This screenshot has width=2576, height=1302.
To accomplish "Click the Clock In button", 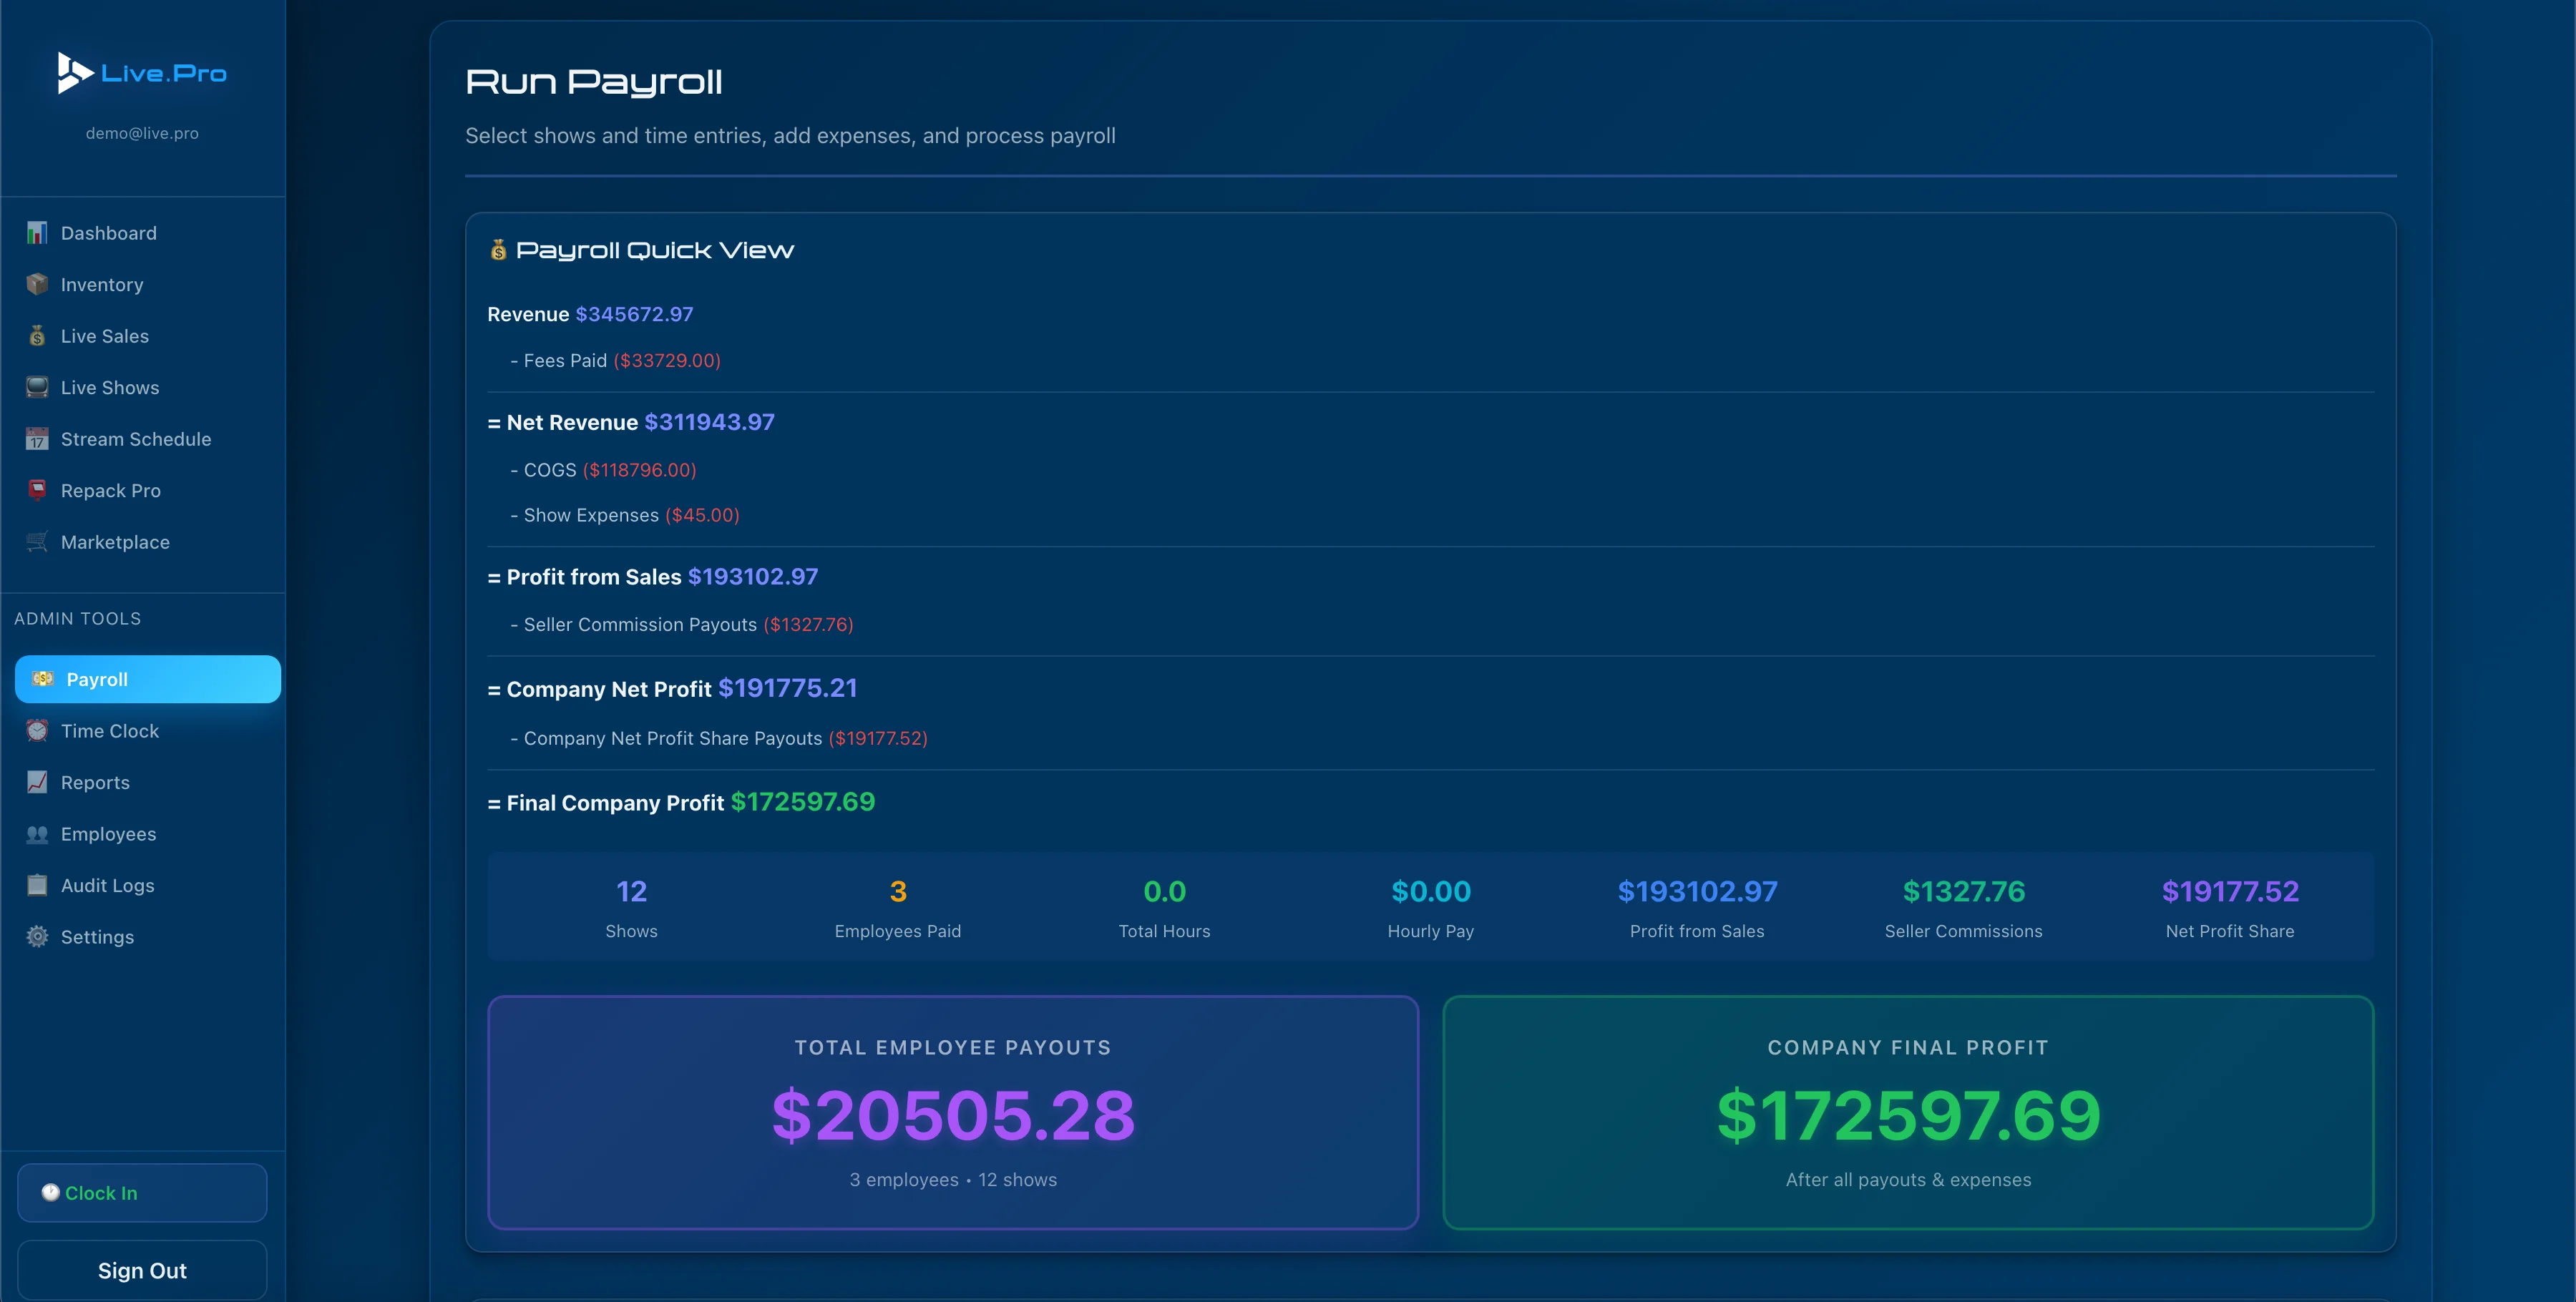I will coord(141,1192).
